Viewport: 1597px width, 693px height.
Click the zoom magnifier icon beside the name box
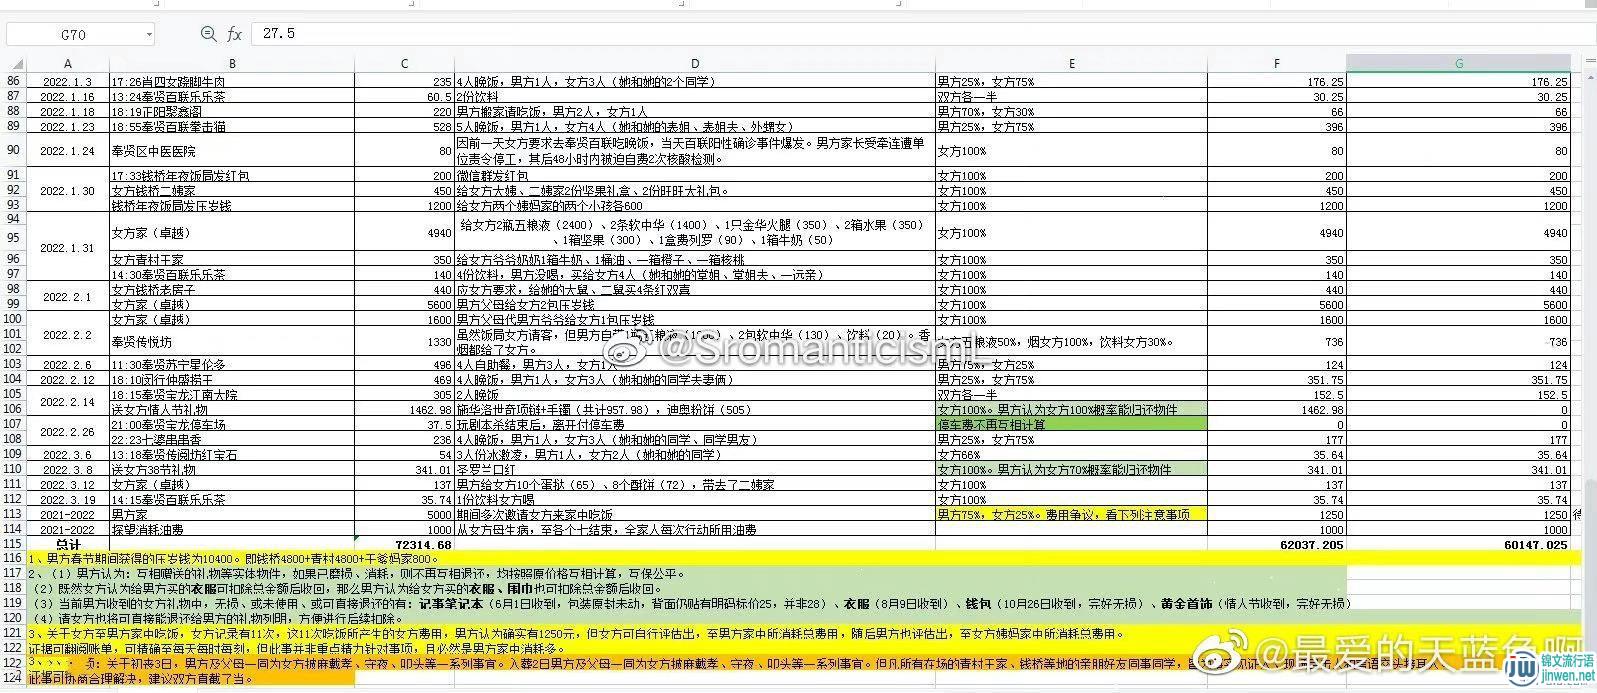[208, 34]
